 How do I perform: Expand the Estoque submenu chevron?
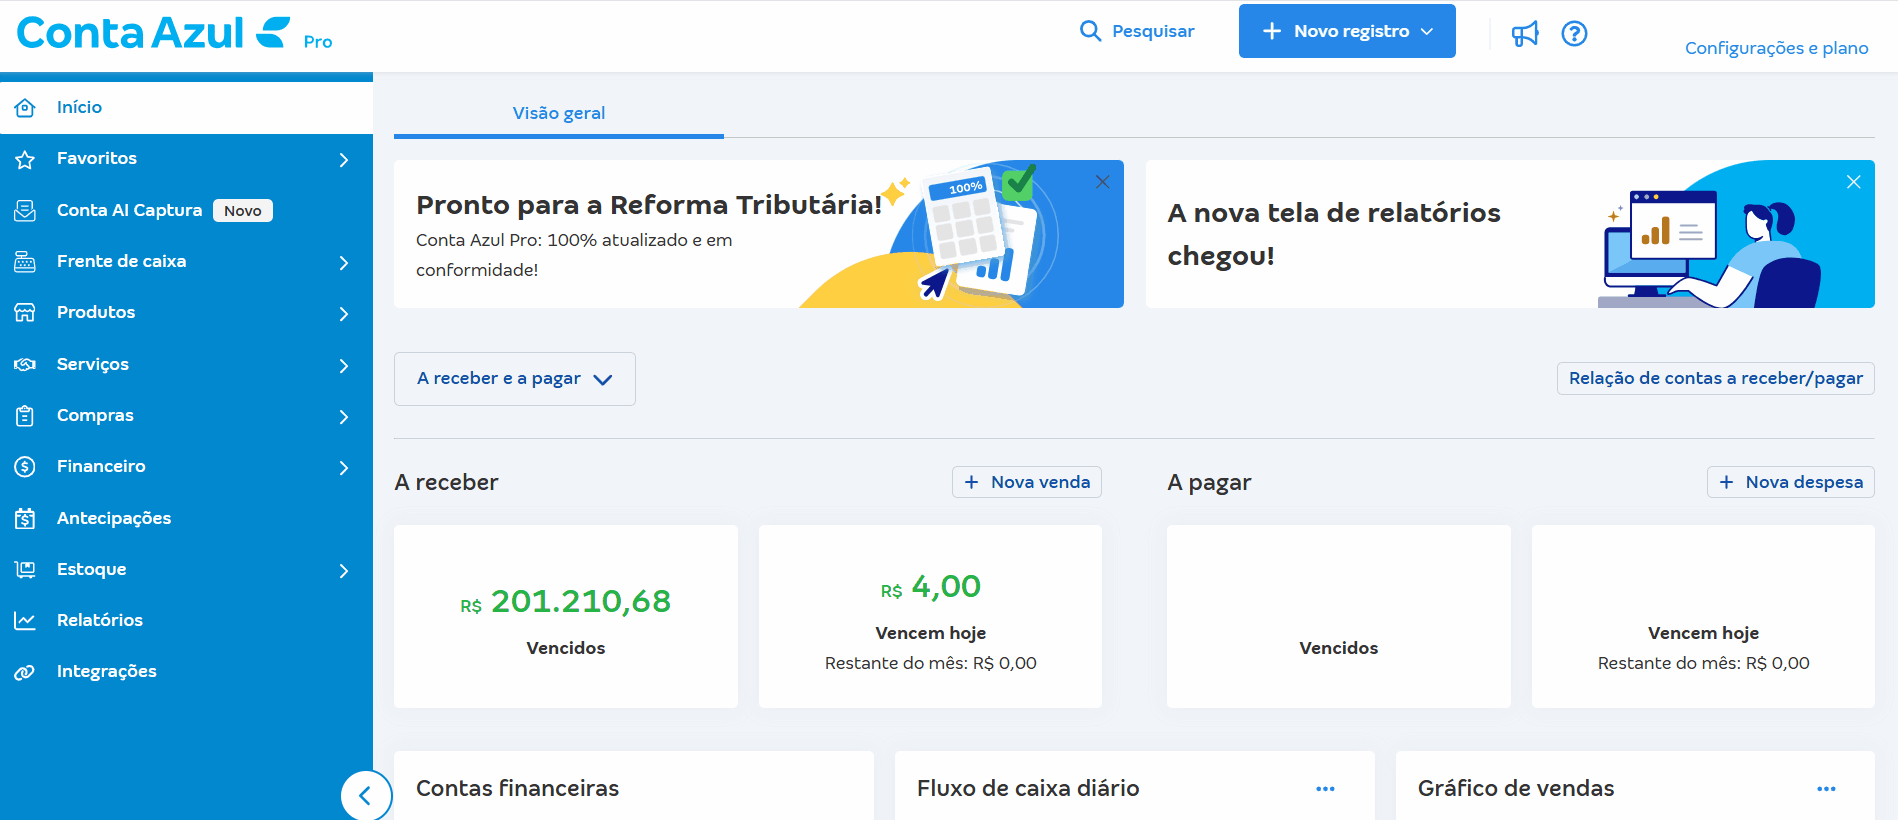[x=344, y=571]
